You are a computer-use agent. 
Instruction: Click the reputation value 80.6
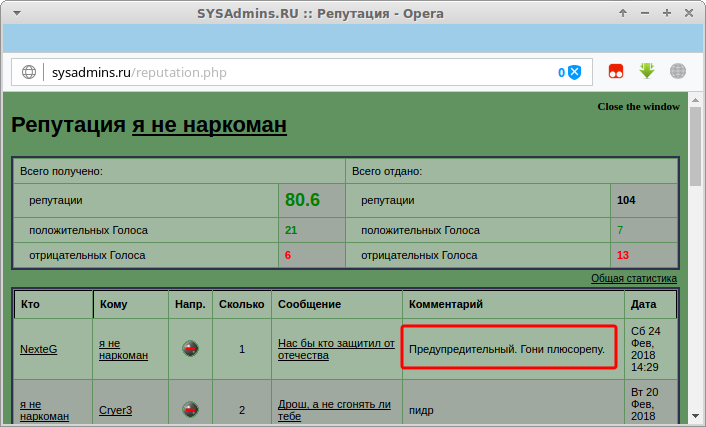click(x=302, y=200)
